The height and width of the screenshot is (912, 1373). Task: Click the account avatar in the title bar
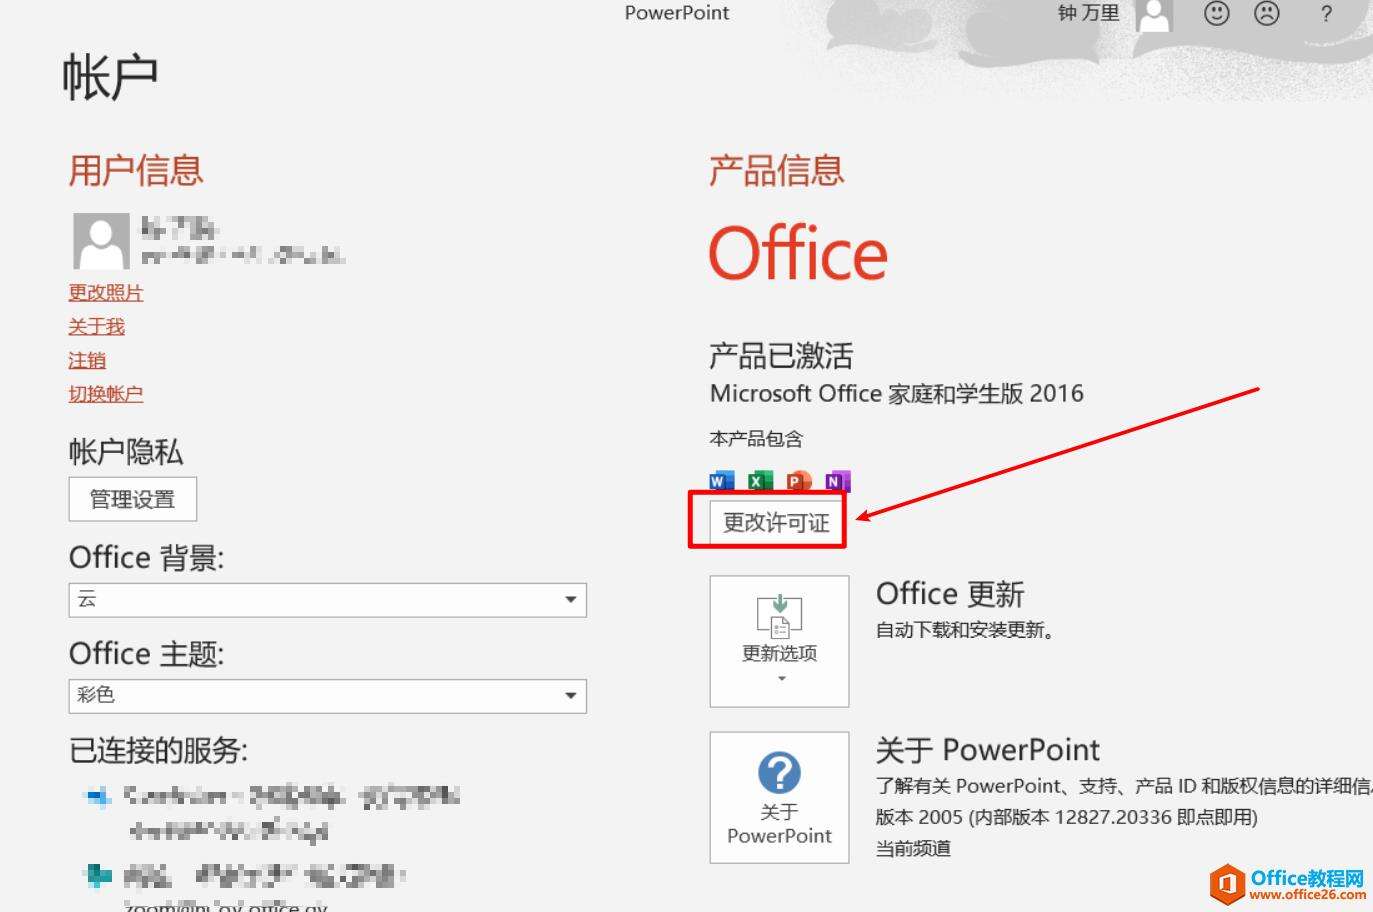pos(1155,15)
